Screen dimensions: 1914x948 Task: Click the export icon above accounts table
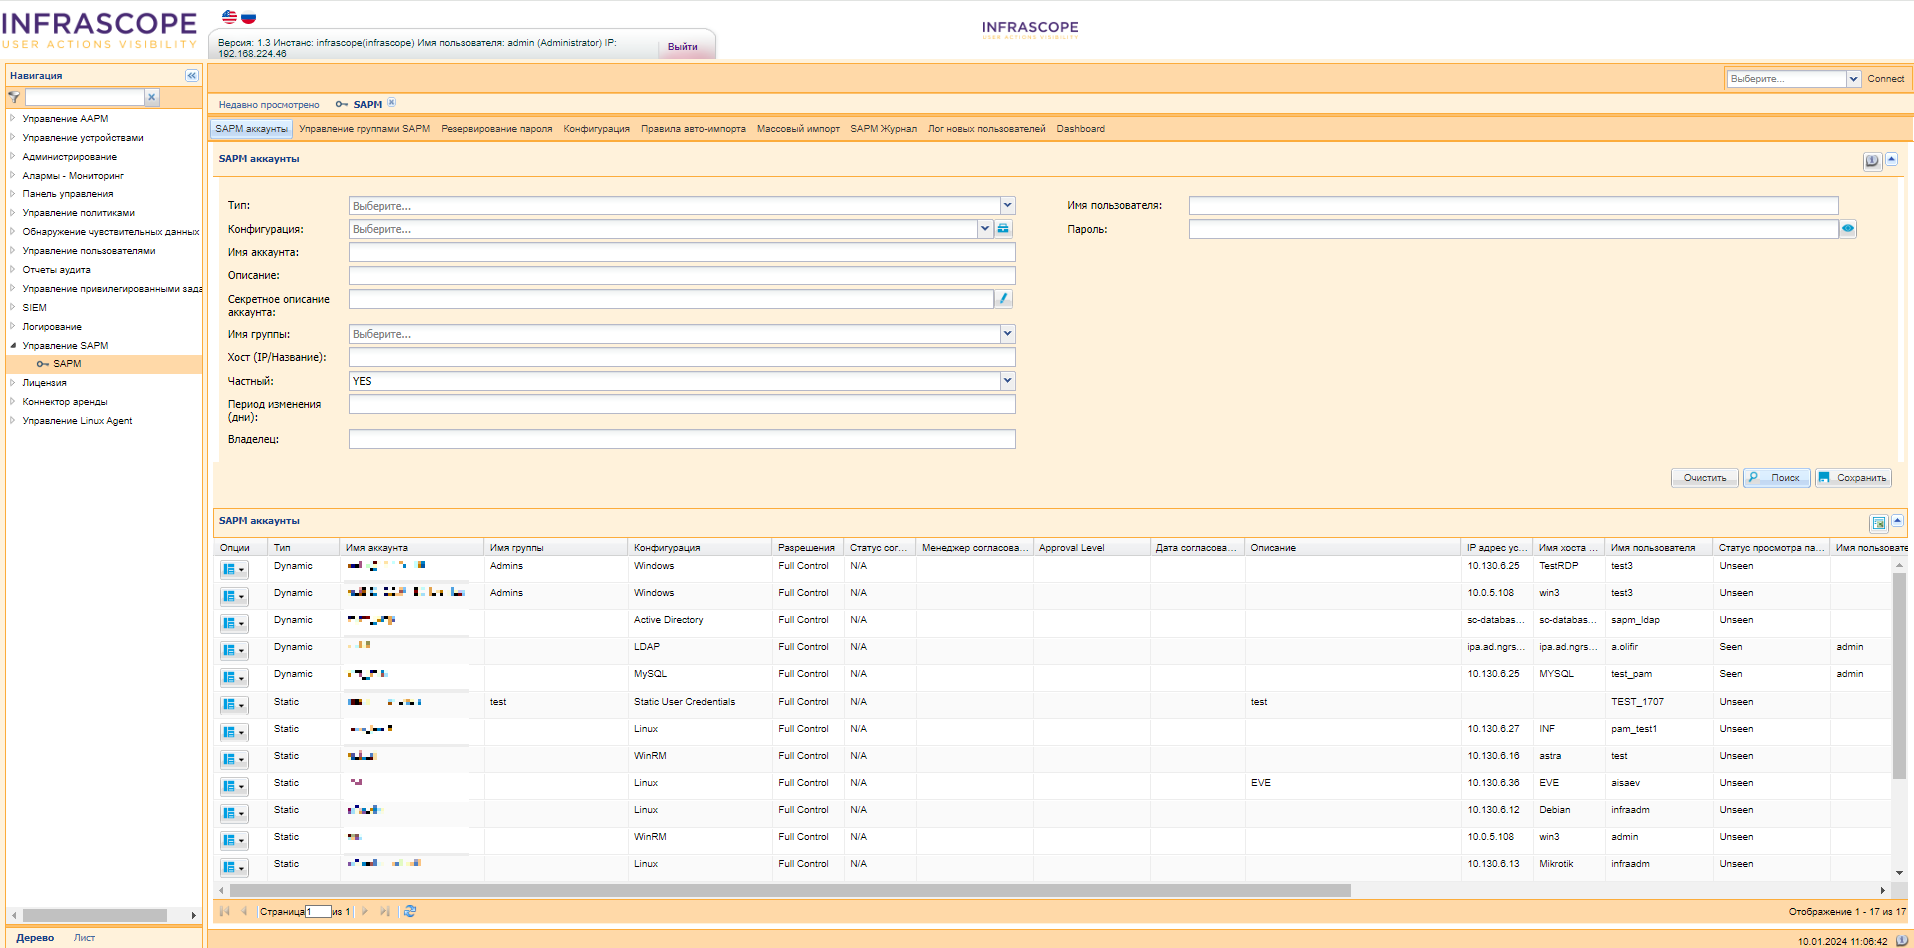pos(1879,523)
